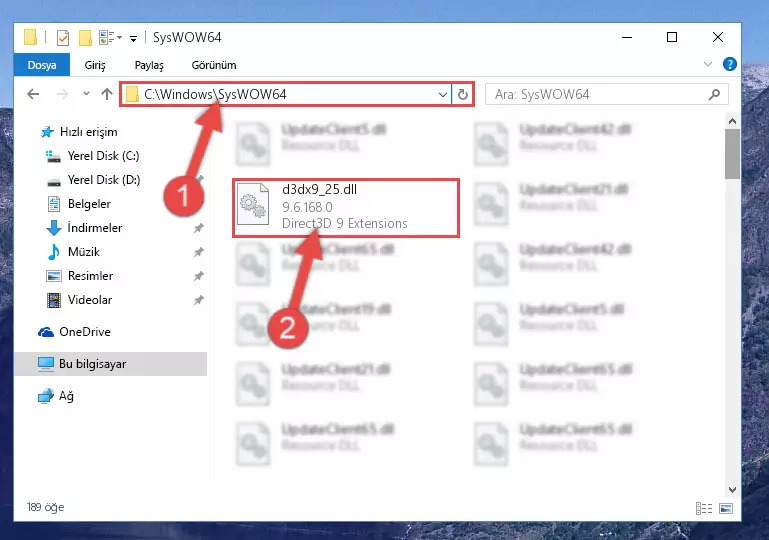Click the folder icon at title bar left
769x540 pixels.
click(x=30, y=37)
